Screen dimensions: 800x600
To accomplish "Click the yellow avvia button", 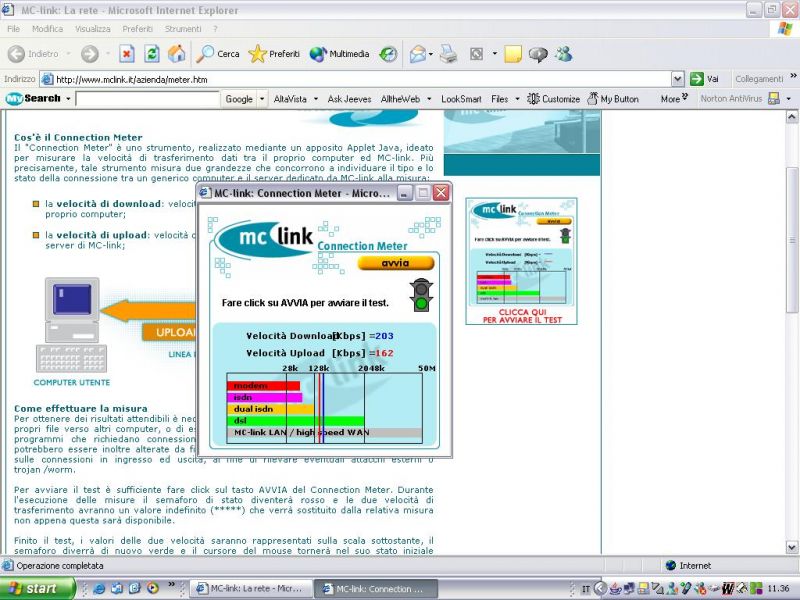I will [395, 263].
